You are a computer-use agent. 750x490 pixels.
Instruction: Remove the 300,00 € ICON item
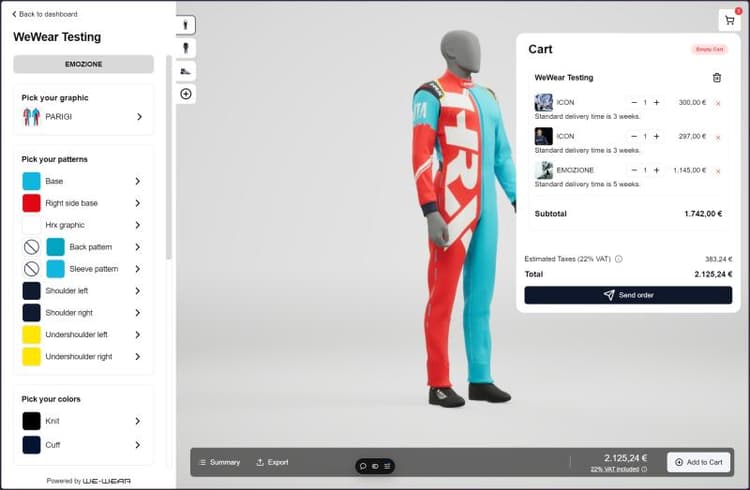(717, 103)
